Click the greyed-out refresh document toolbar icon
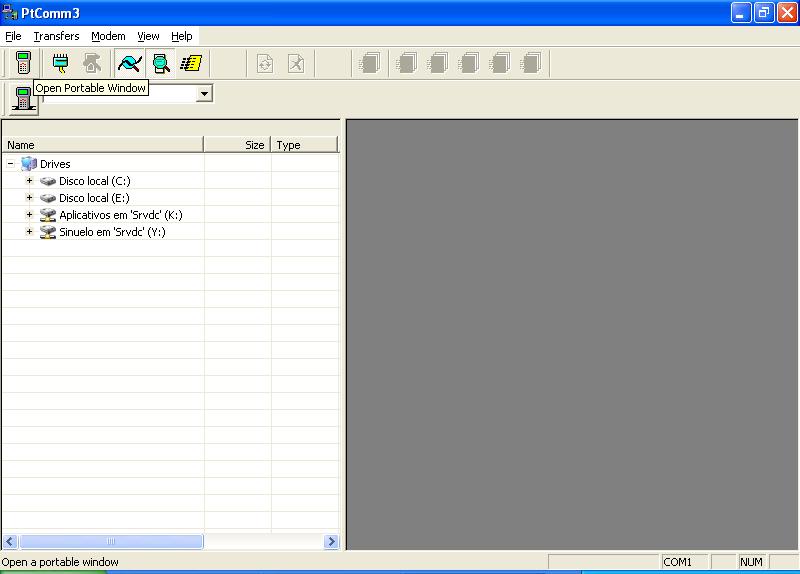Image resolution: width=800 pixels, height=574 pixels. 265,63
